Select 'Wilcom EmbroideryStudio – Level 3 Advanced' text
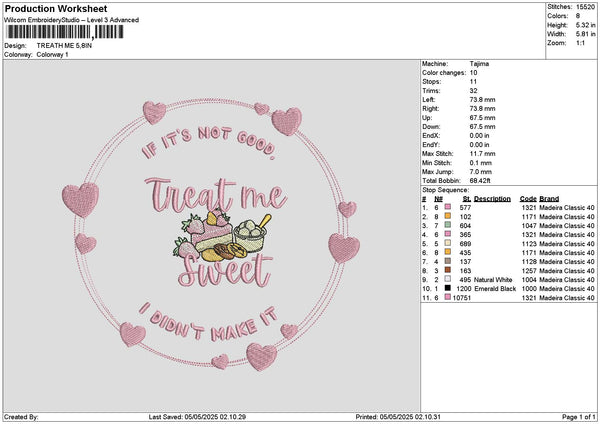This screenshot has width=600, height=424. (71, 20)
